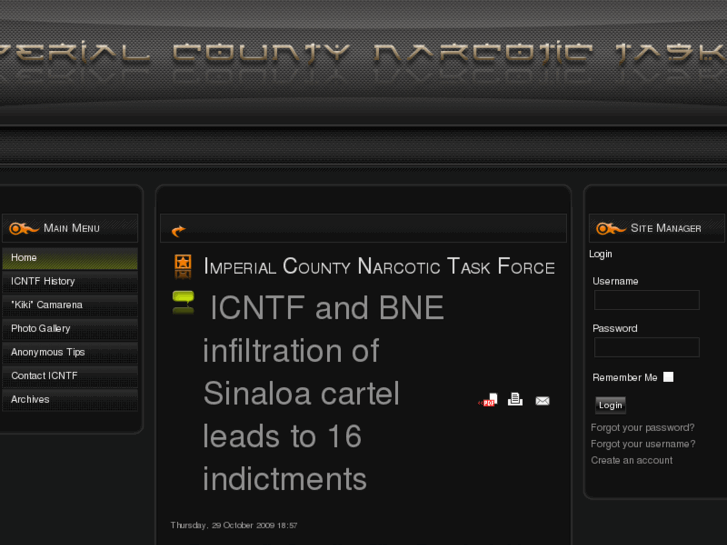Click the Main Menu header text
The width and height of the screenshot is (727, 545).
(x=71, y=228)
